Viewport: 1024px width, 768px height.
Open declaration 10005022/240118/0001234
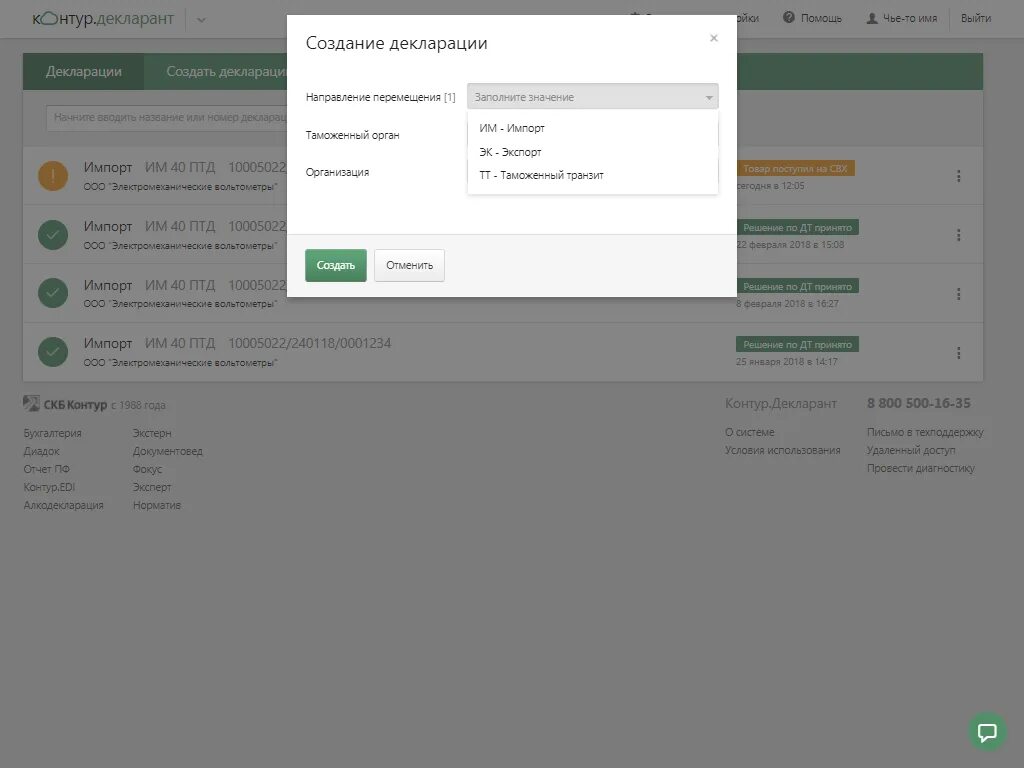coord(310,343)
